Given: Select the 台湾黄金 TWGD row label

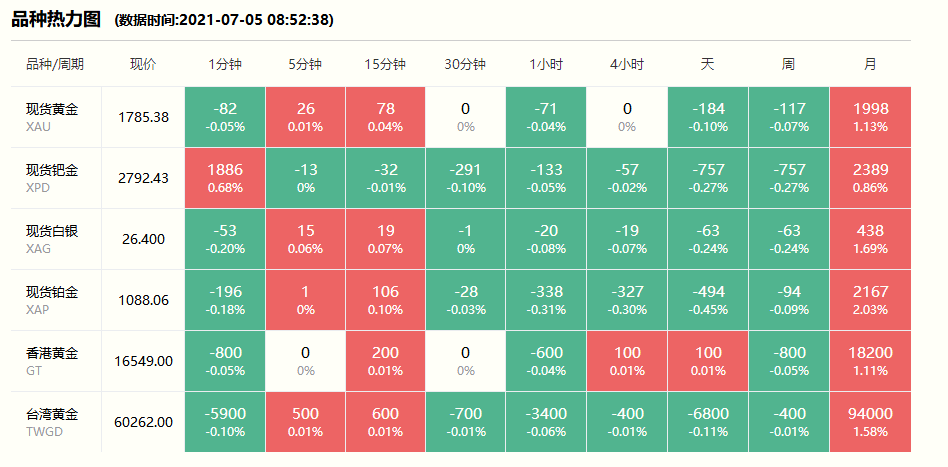Looking at the screenshot, I should [x=52, y=421].
